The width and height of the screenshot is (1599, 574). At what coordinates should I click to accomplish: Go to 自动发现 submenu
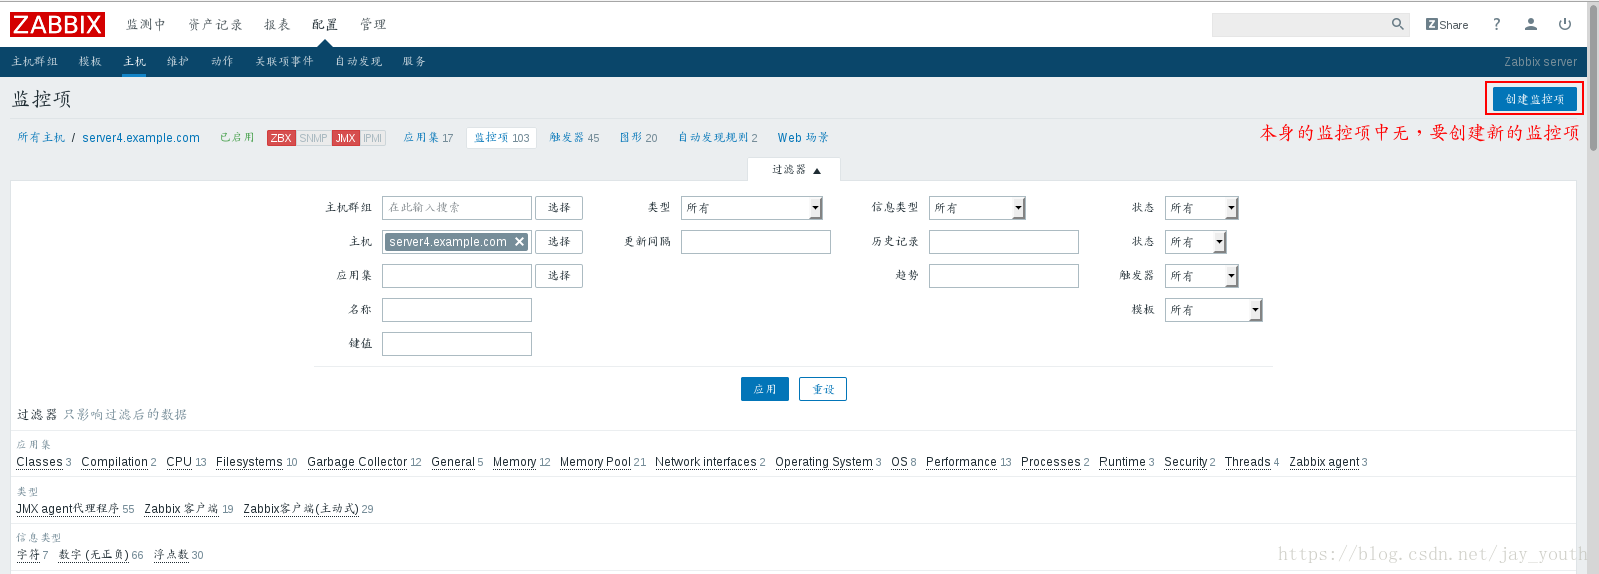coord(358,62)
